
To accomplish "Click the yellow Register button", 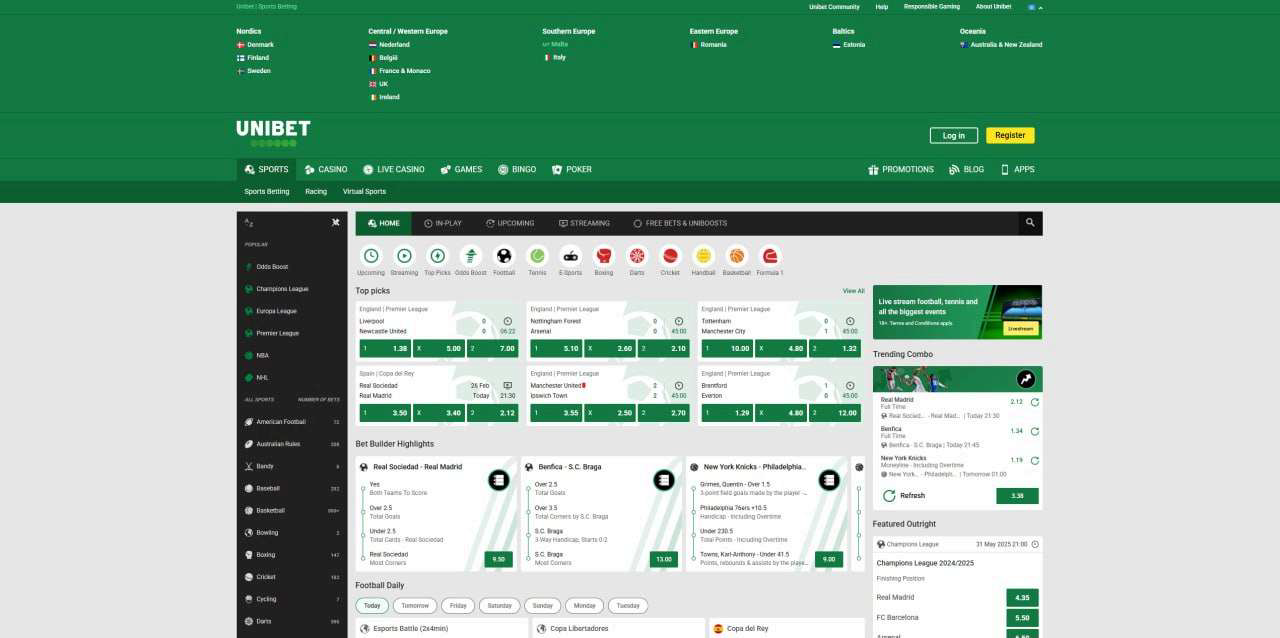I will click(1010, 136).
